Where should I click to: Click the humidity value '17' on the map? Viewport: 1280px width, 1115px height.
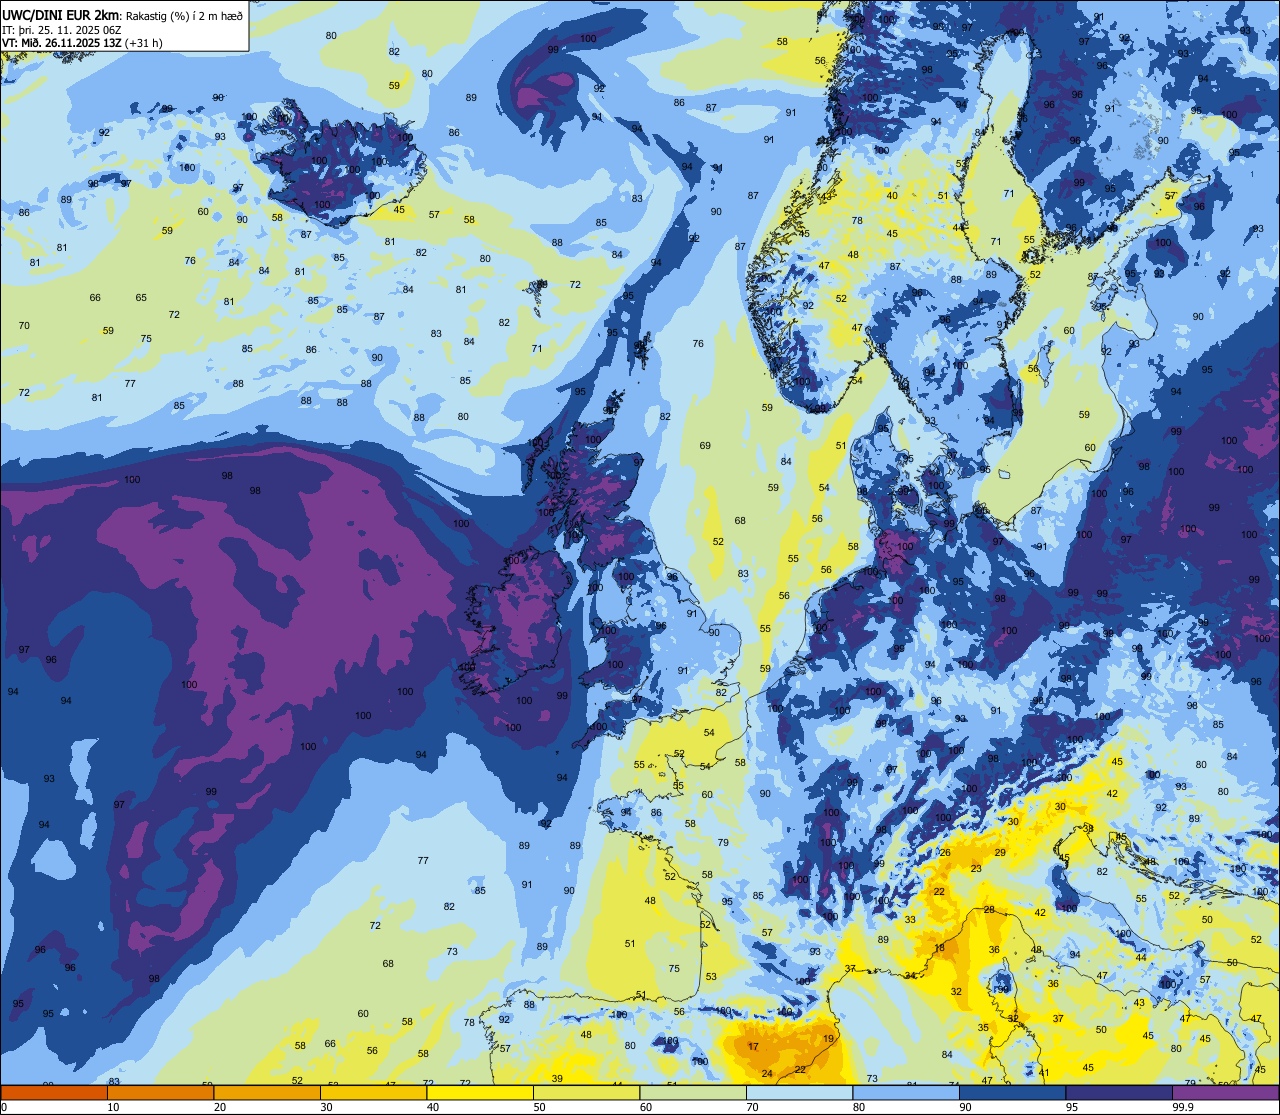click(x=753, y=1047)
